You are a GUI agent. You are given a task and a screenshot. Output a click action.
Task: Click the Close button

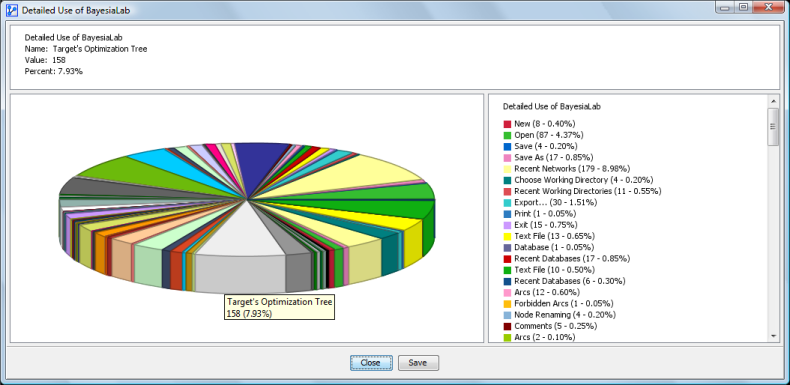click(x=371, y=363)
